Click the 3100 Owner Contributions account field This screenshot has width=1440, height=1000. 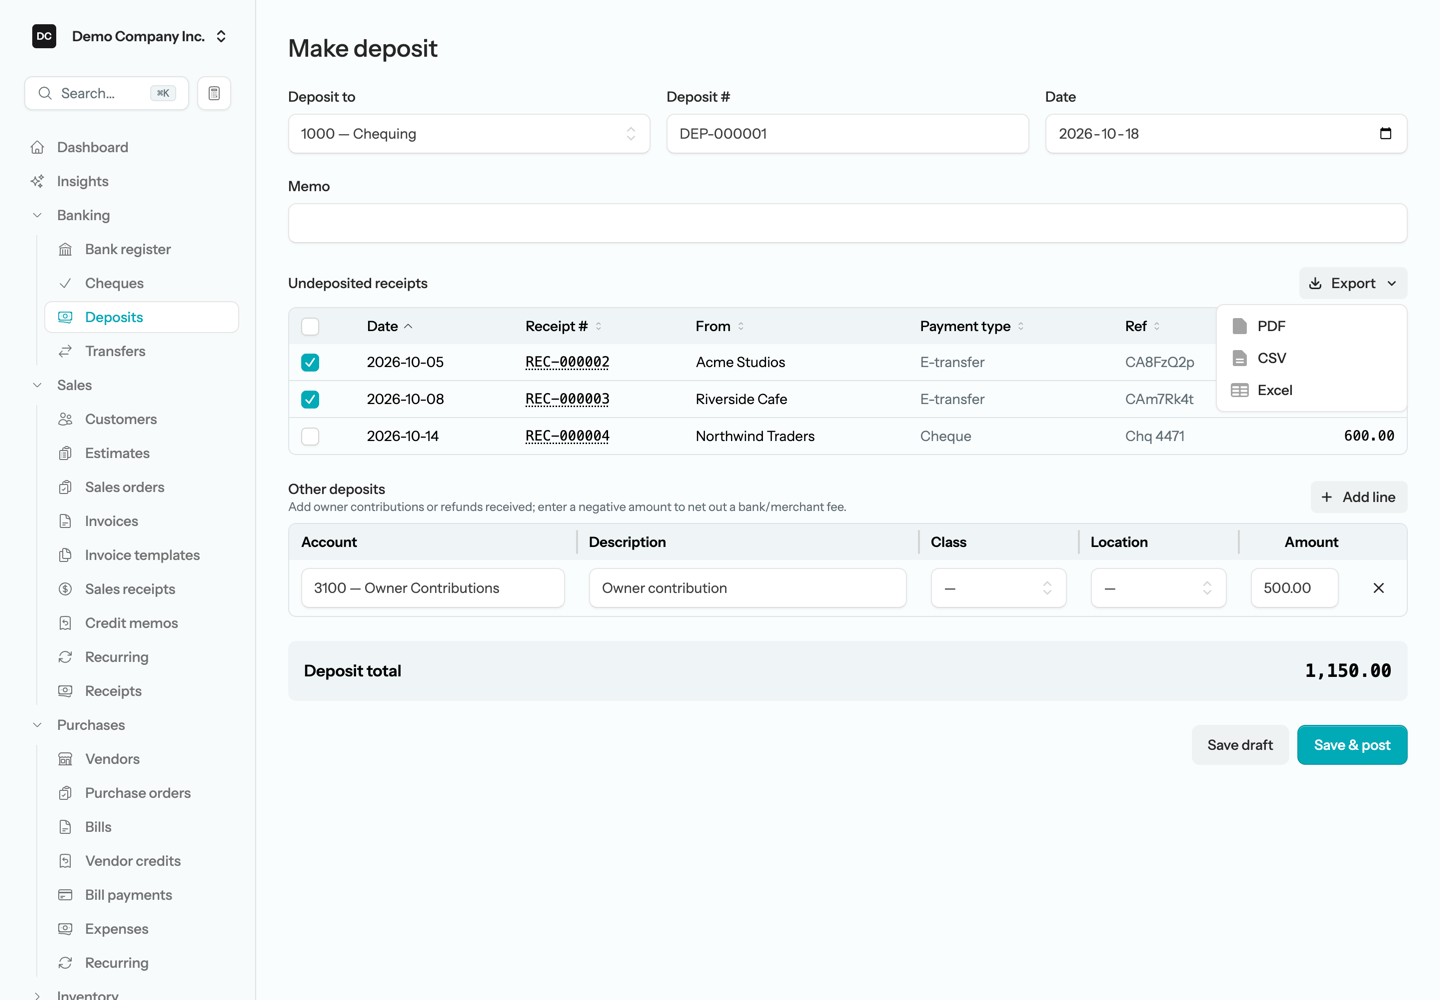click(433, 588)
